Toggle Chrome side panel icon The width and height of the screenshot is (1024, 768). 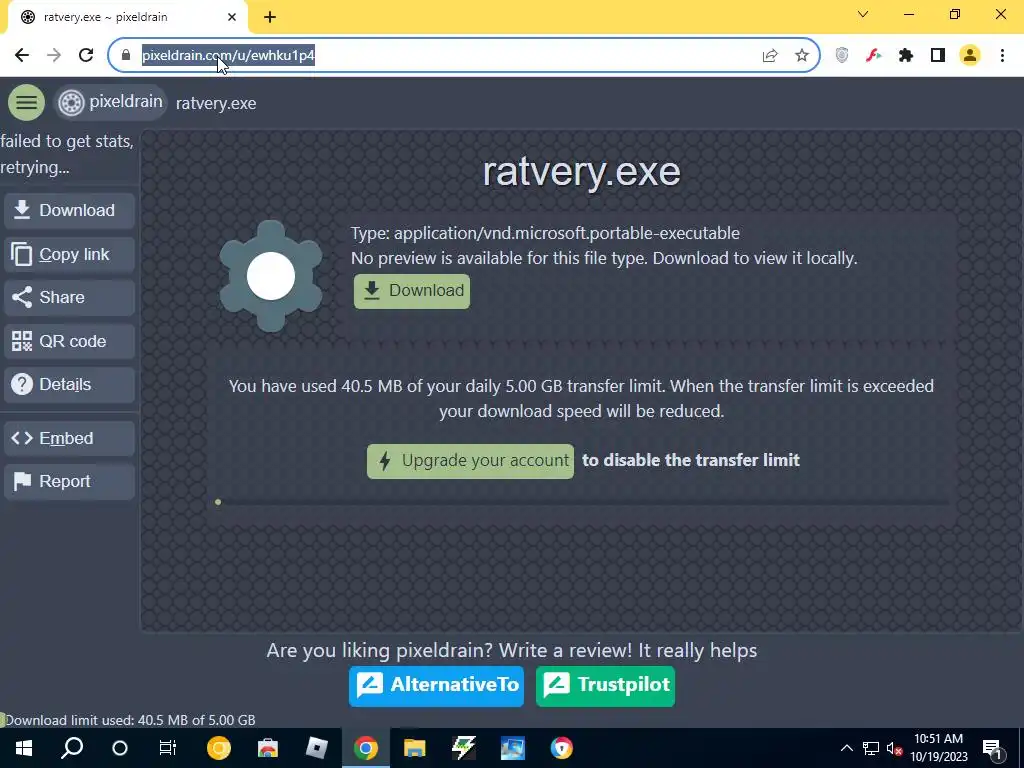(938, 56)
